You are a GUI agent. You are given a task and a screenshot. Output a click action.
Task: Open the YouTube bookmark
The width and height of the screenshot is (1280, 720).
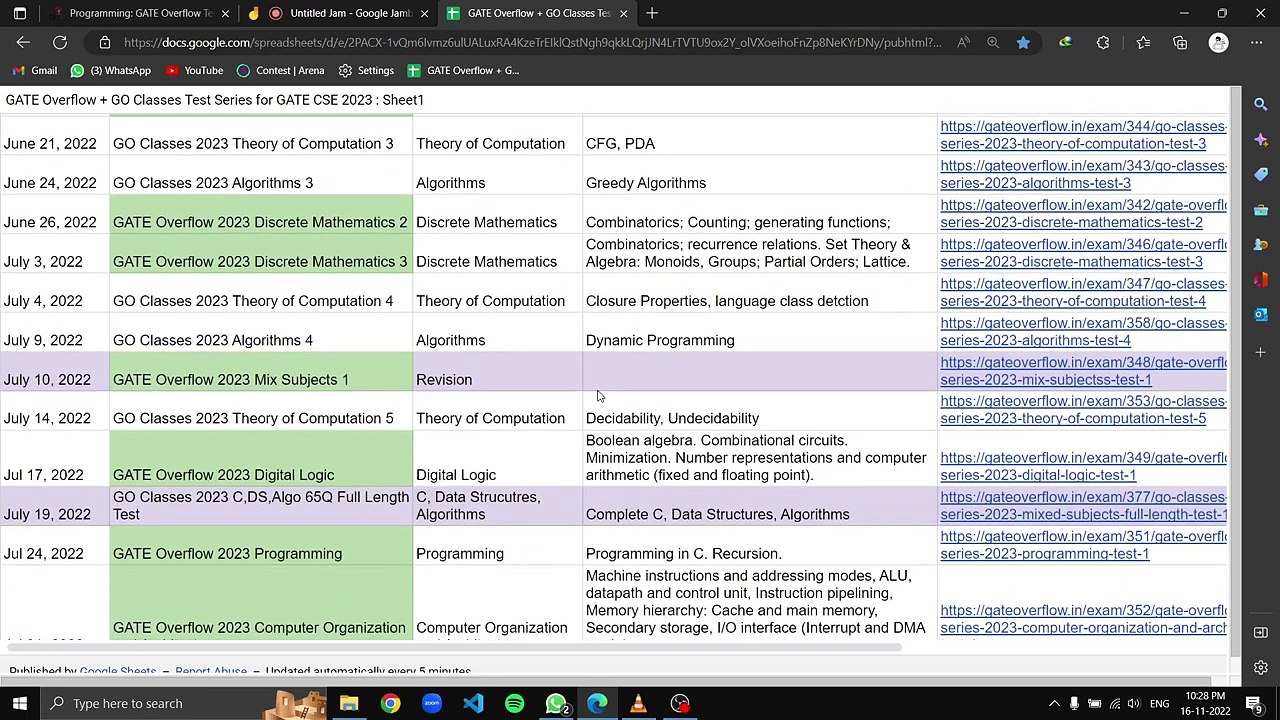click(x=194, y=71)
